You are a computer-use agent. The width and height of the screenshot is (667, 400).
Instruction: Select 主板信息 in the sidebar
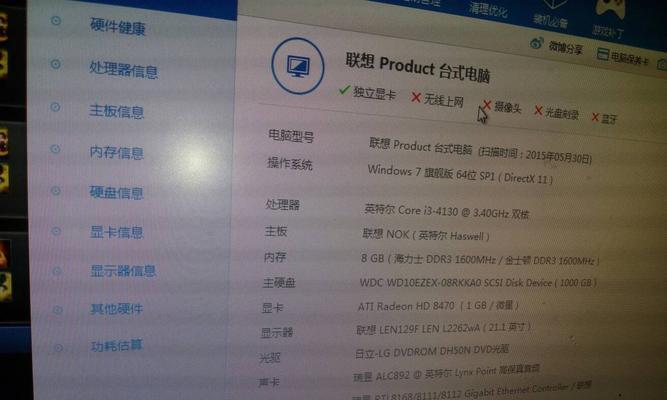click(117, 111)
